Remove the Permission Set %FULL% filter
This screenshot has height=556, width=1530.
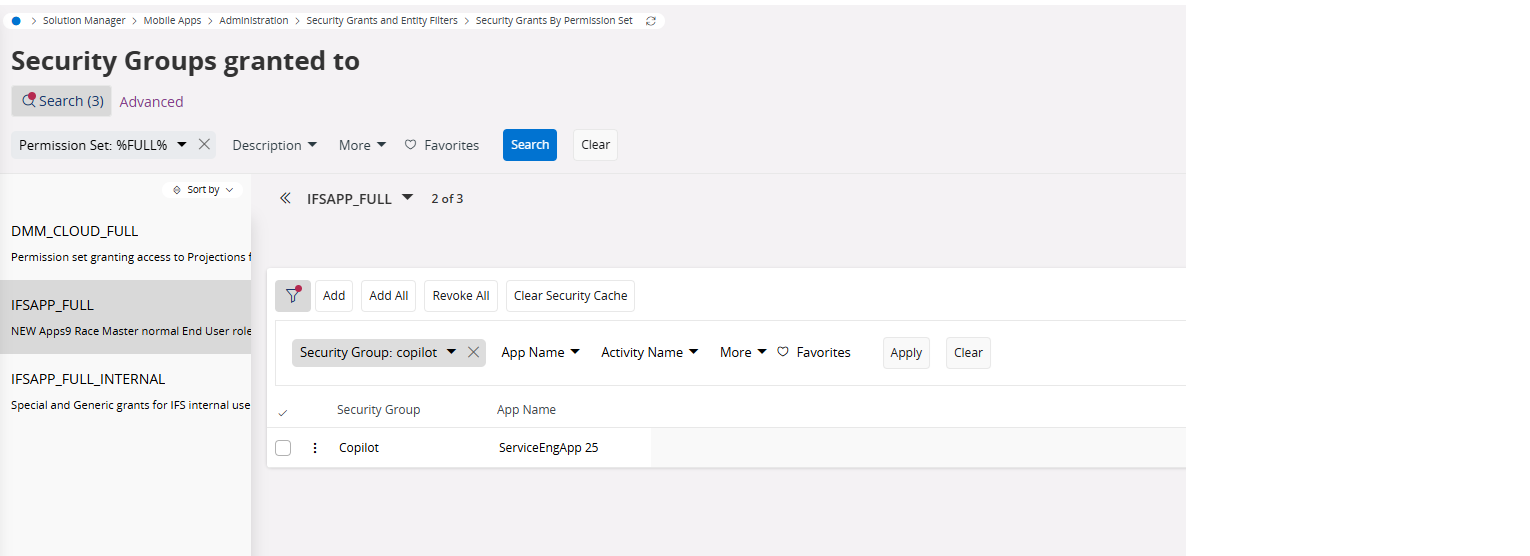point(204,145)
